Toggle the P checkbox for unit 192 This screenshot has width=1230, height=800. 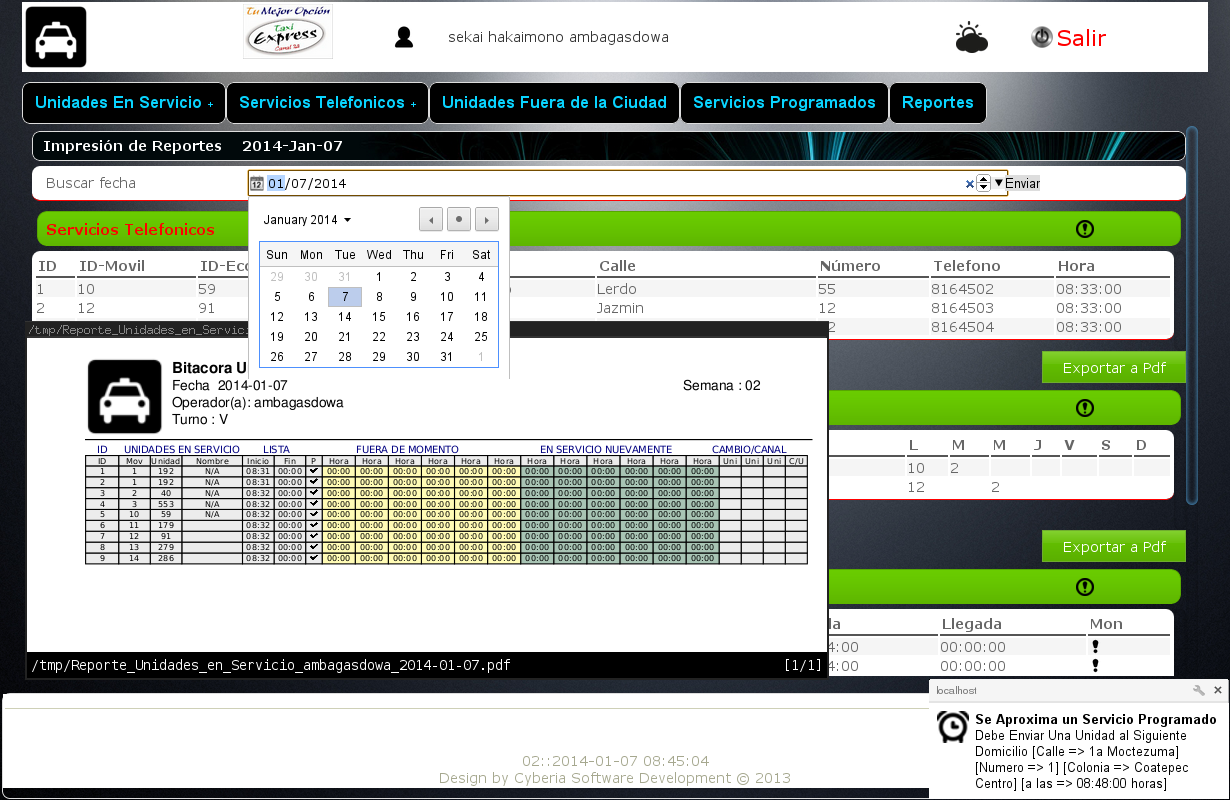coord(313,471)
